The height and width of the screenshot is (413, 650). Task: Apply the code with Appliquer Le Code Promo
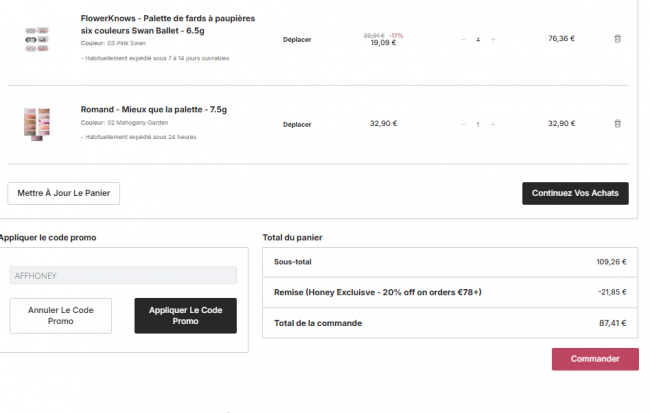(x=185, y=315)
